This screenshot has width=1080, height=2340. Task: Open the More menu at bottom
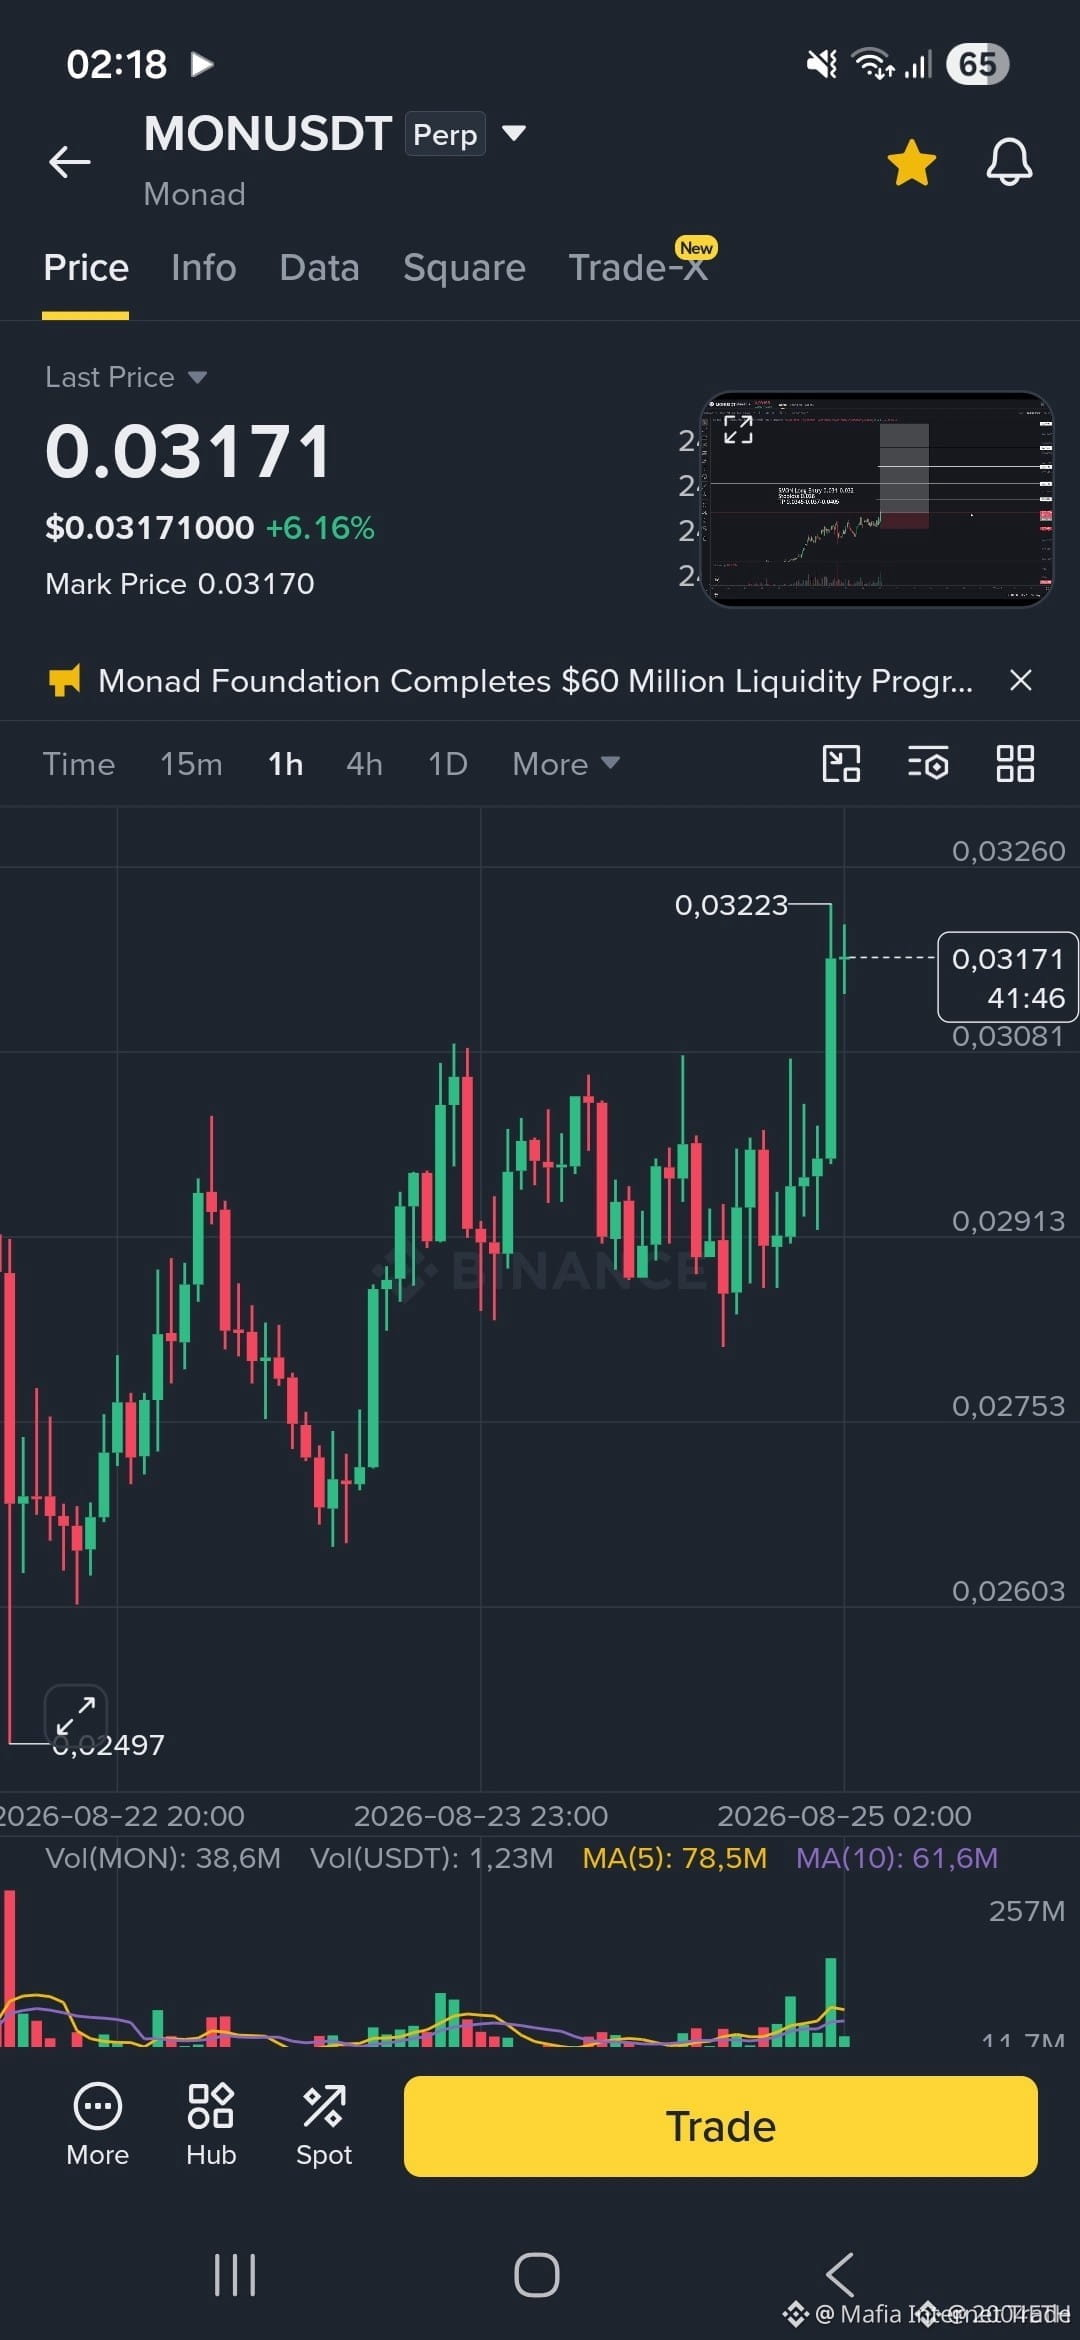click(x=98, y=2124)
